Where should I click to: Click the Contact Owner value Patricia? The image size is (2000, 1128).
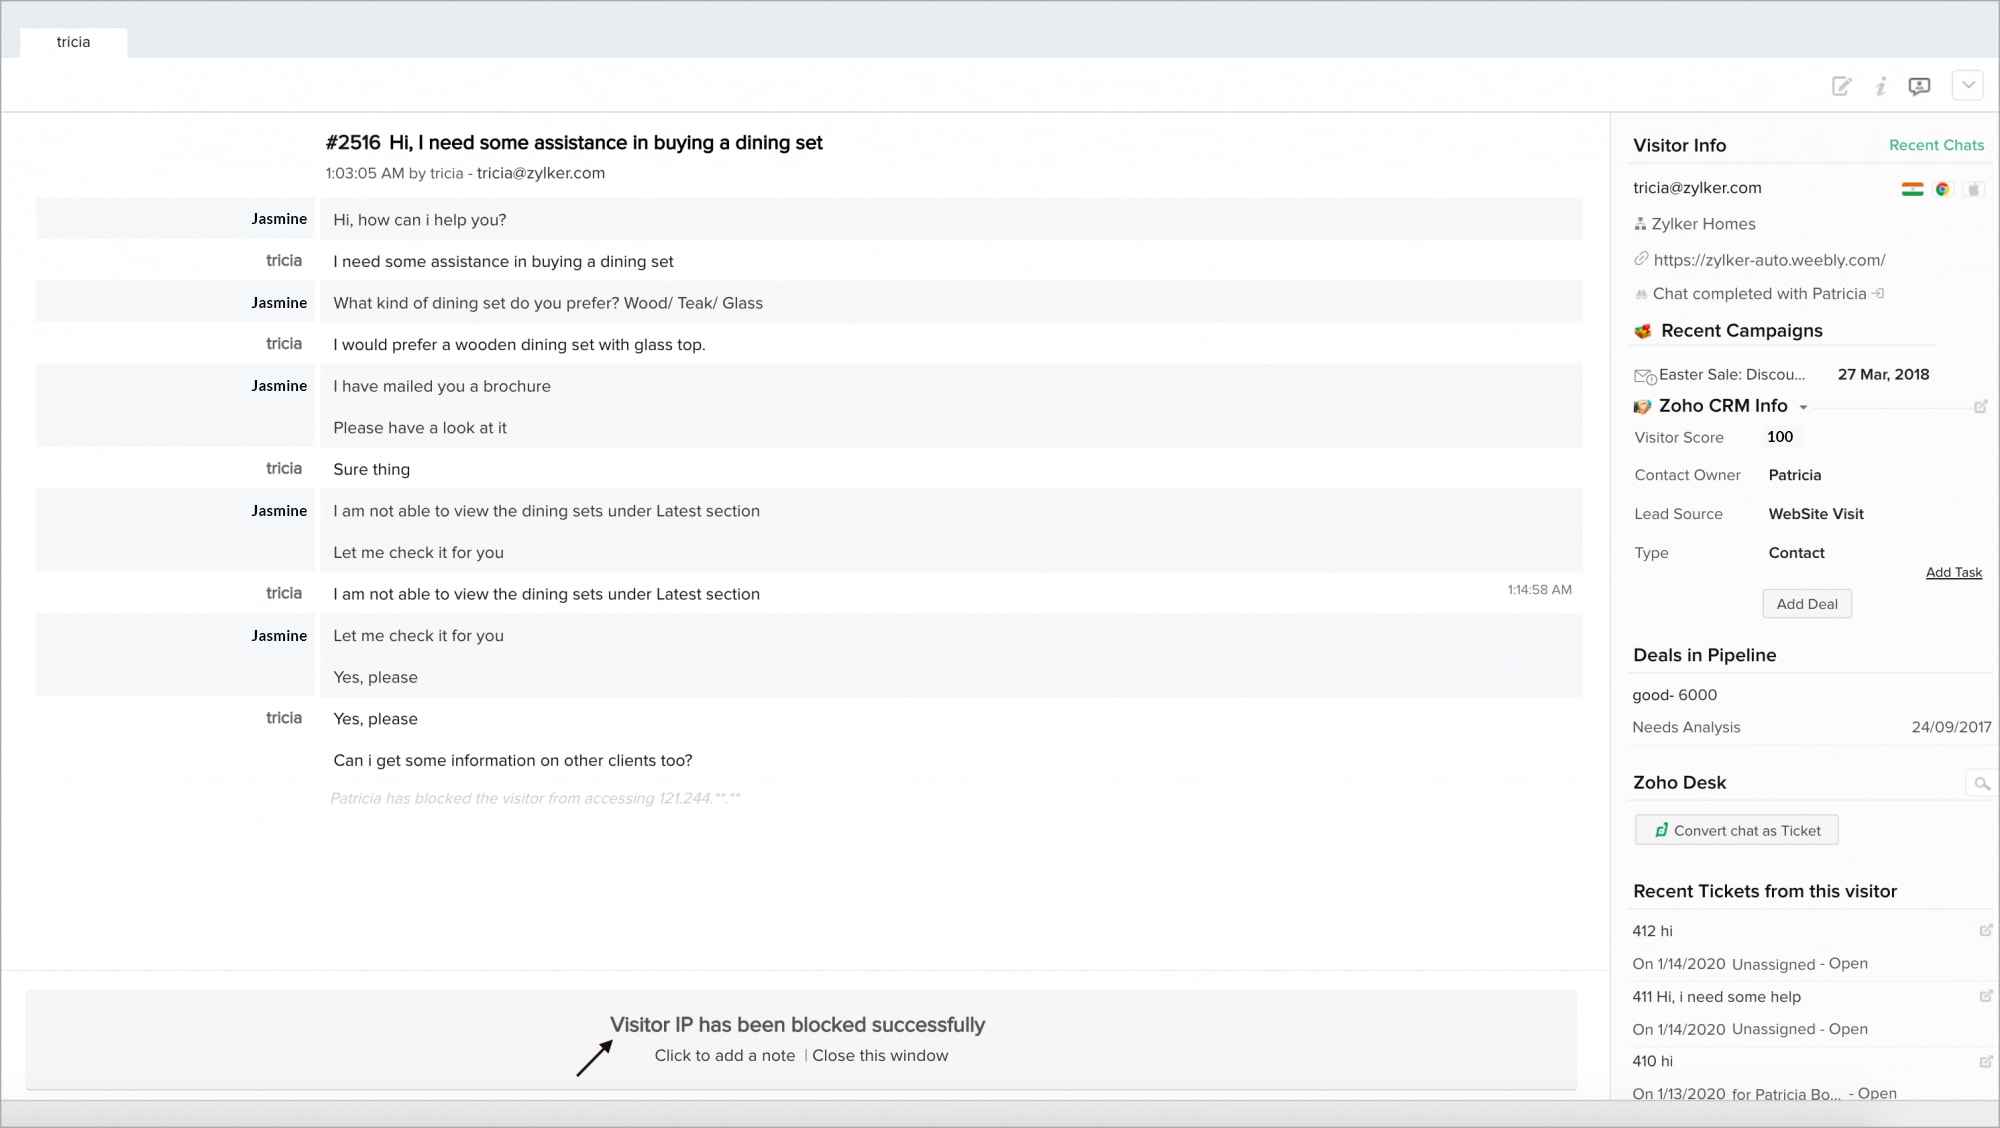tap(1794, 475)
